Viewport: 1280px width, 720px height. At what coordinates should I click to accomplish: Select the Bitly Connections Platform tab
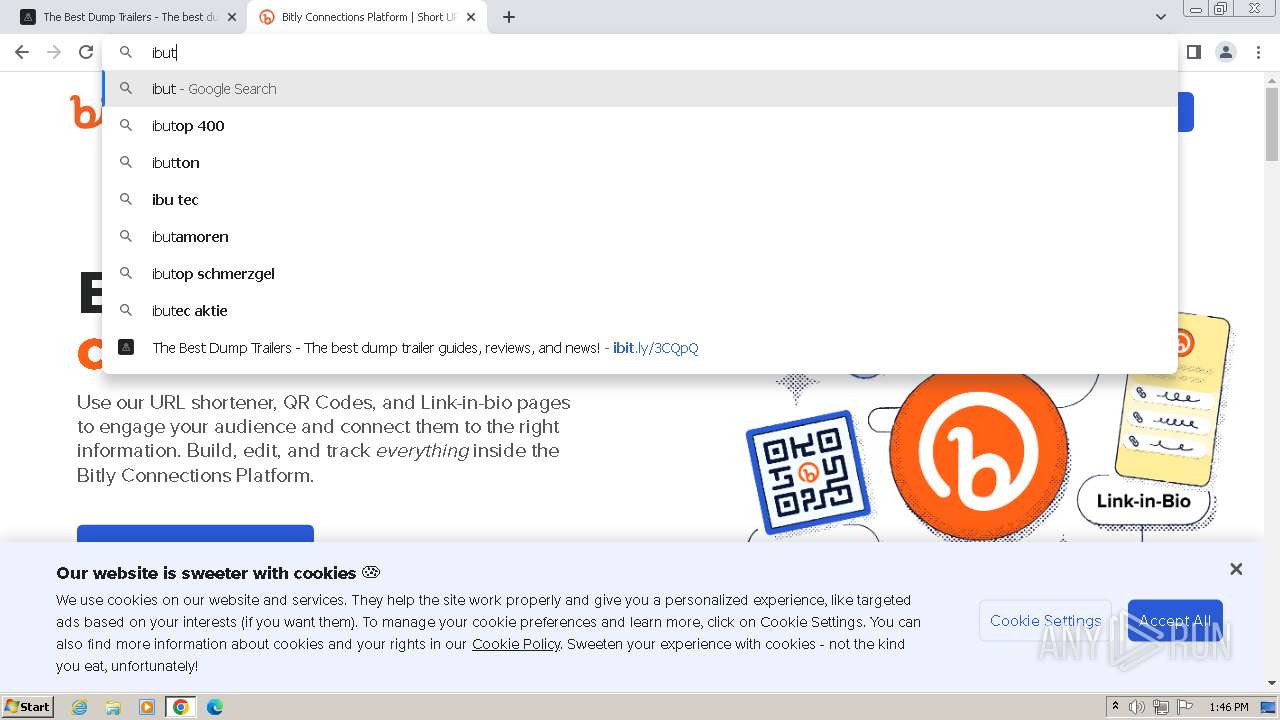[x=367, y=17]
